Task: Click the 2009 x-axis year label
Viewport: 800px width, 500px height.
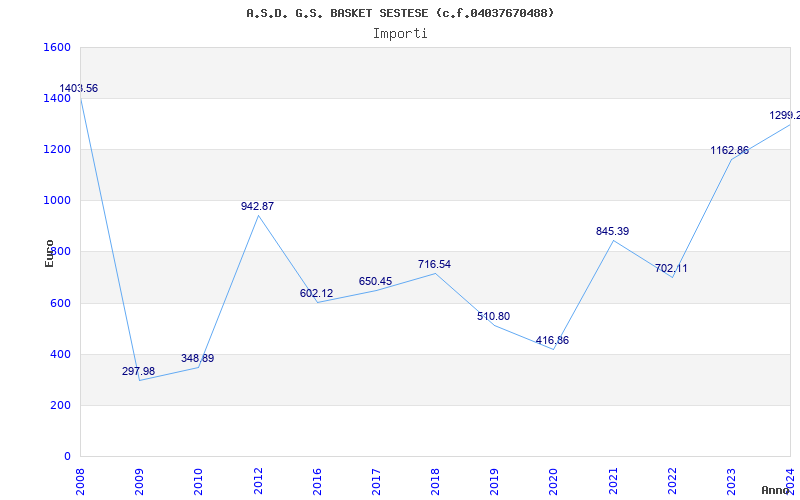Action: (x=139, y=481)
